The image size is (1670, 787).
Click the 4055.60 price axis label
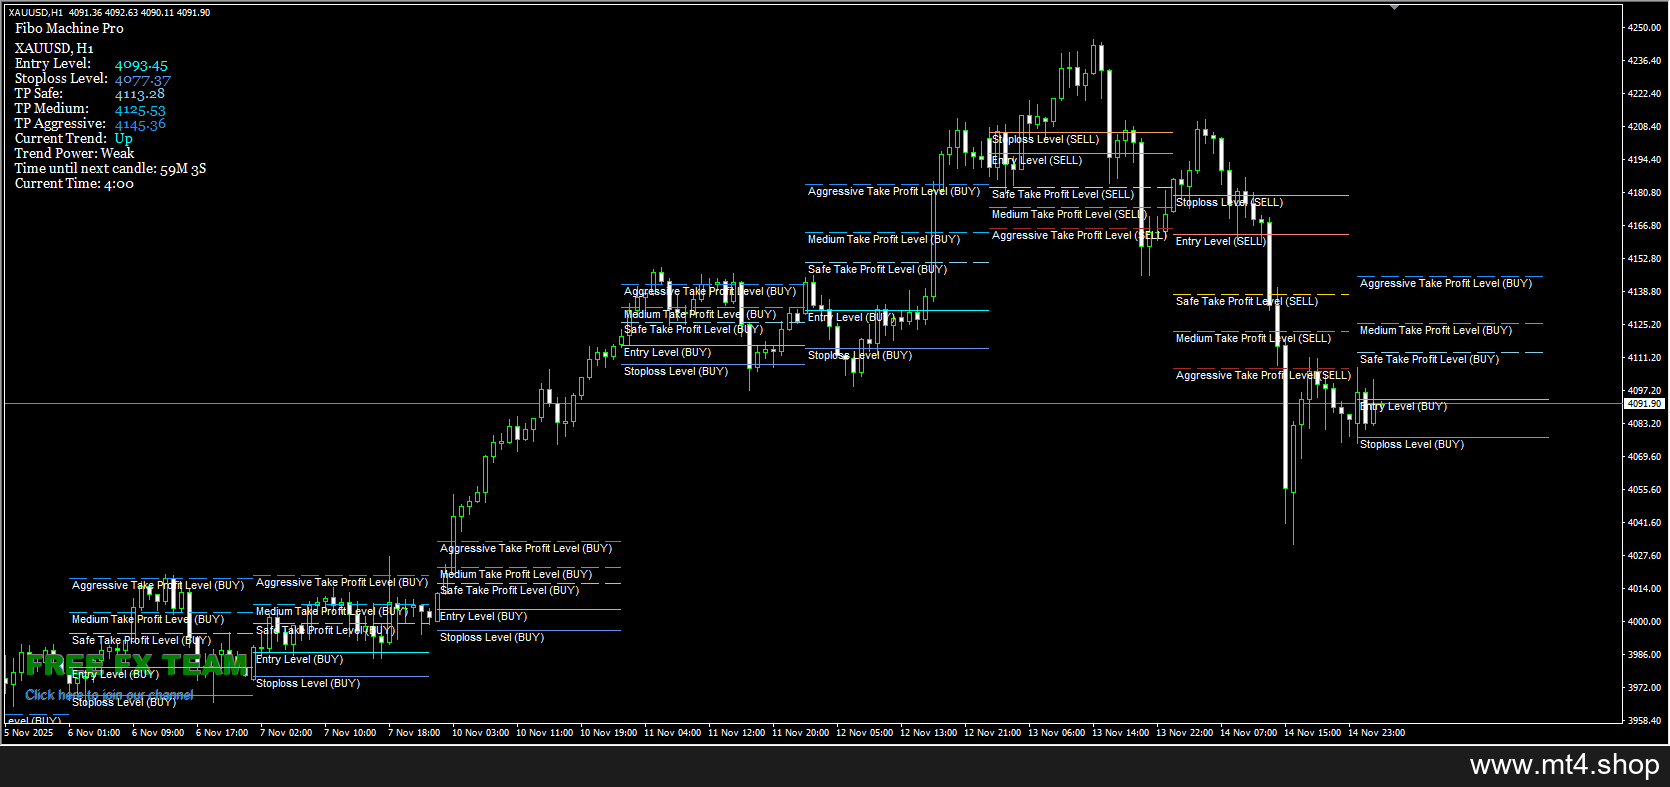point(1644,490)
